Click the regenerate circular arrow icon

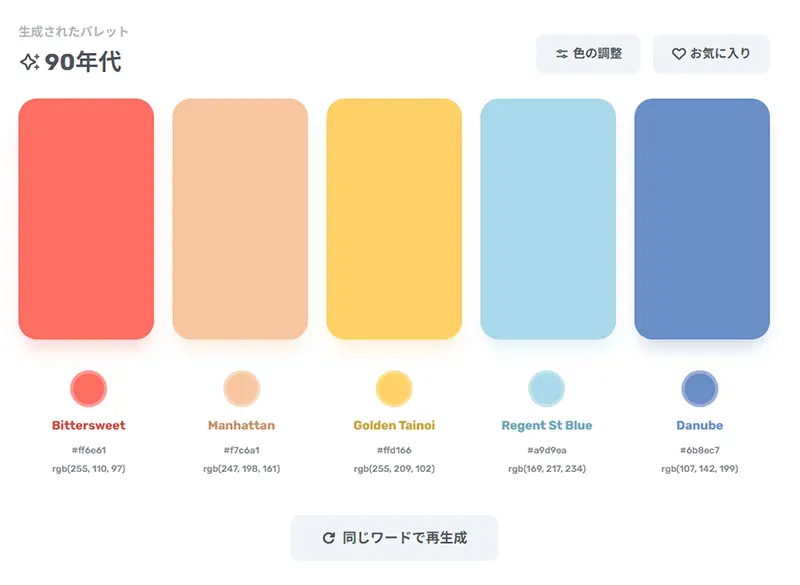coord(329,538)
